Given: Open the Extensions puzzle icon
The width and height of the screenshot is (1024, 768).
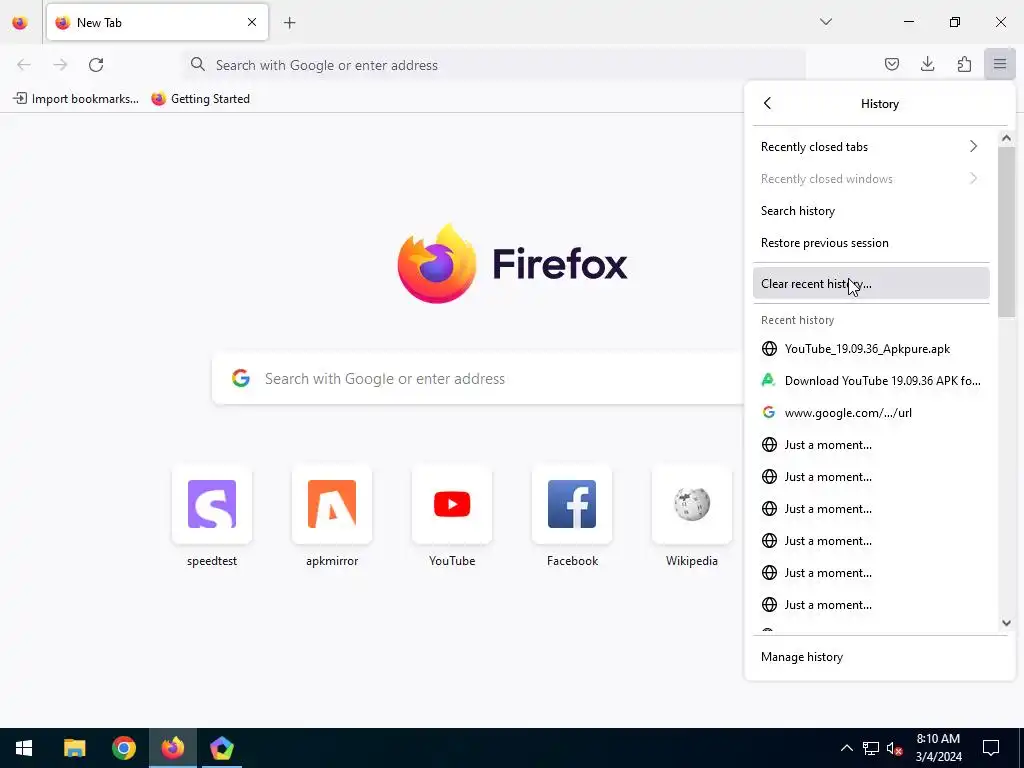Looking at the screenshot, I should (964, 64).
